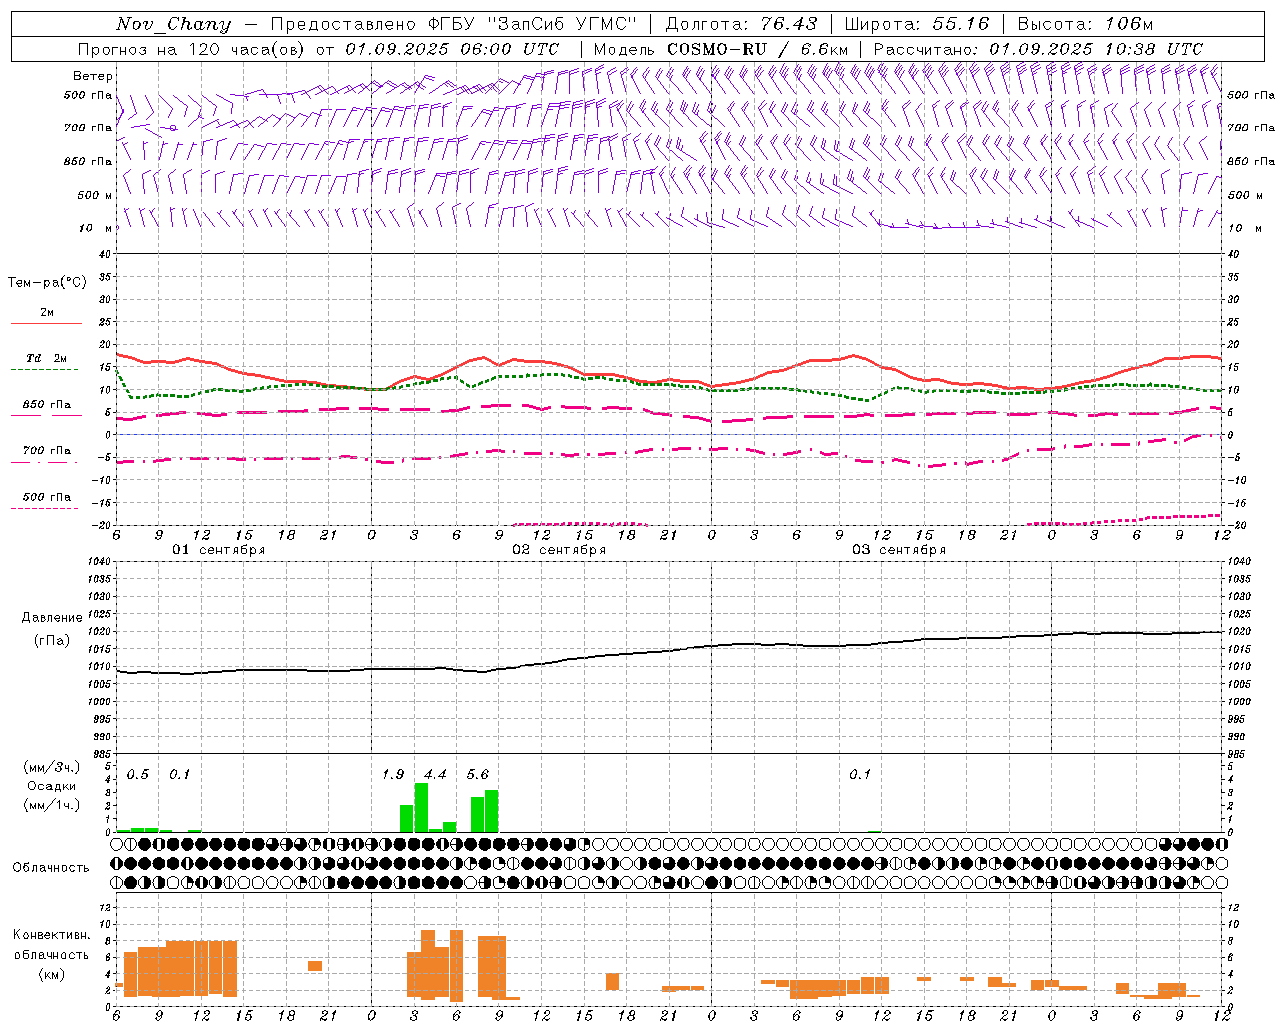The width and height of the screenshot is (1280, 1024).
Task: Click the 10 м wind level label on left
Action: pos(96,228)
